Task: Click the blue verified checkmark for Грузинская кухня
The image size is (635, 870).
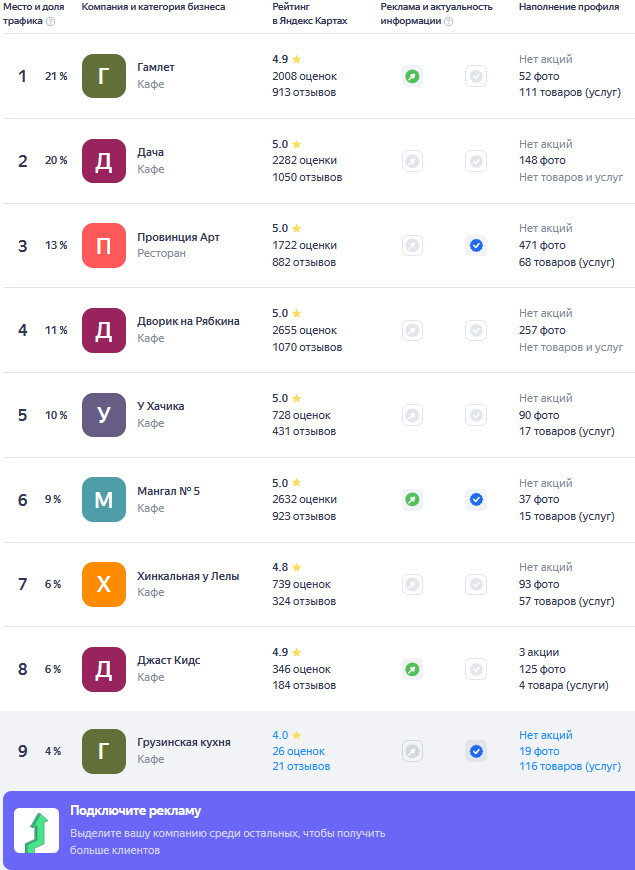Action: [476, 751]
